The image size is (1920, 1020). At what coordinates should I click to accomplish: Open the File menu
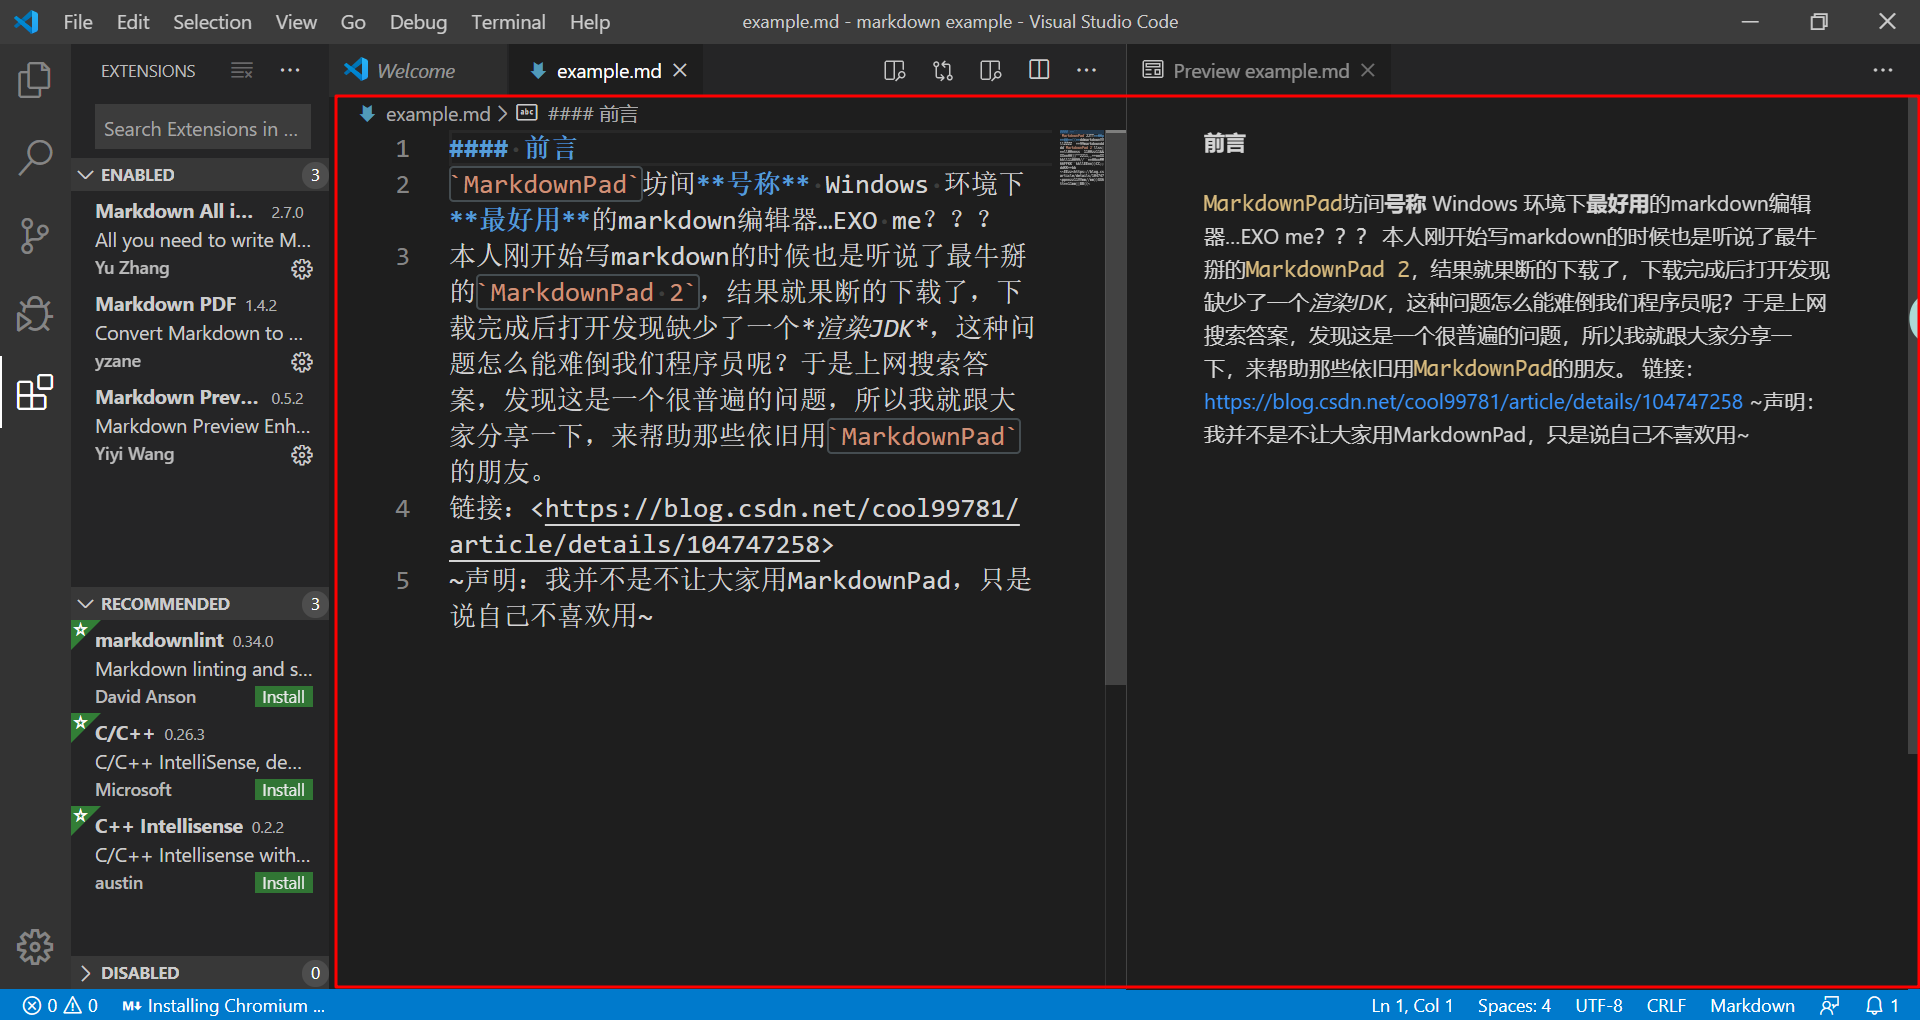click(x=78, y=22)
